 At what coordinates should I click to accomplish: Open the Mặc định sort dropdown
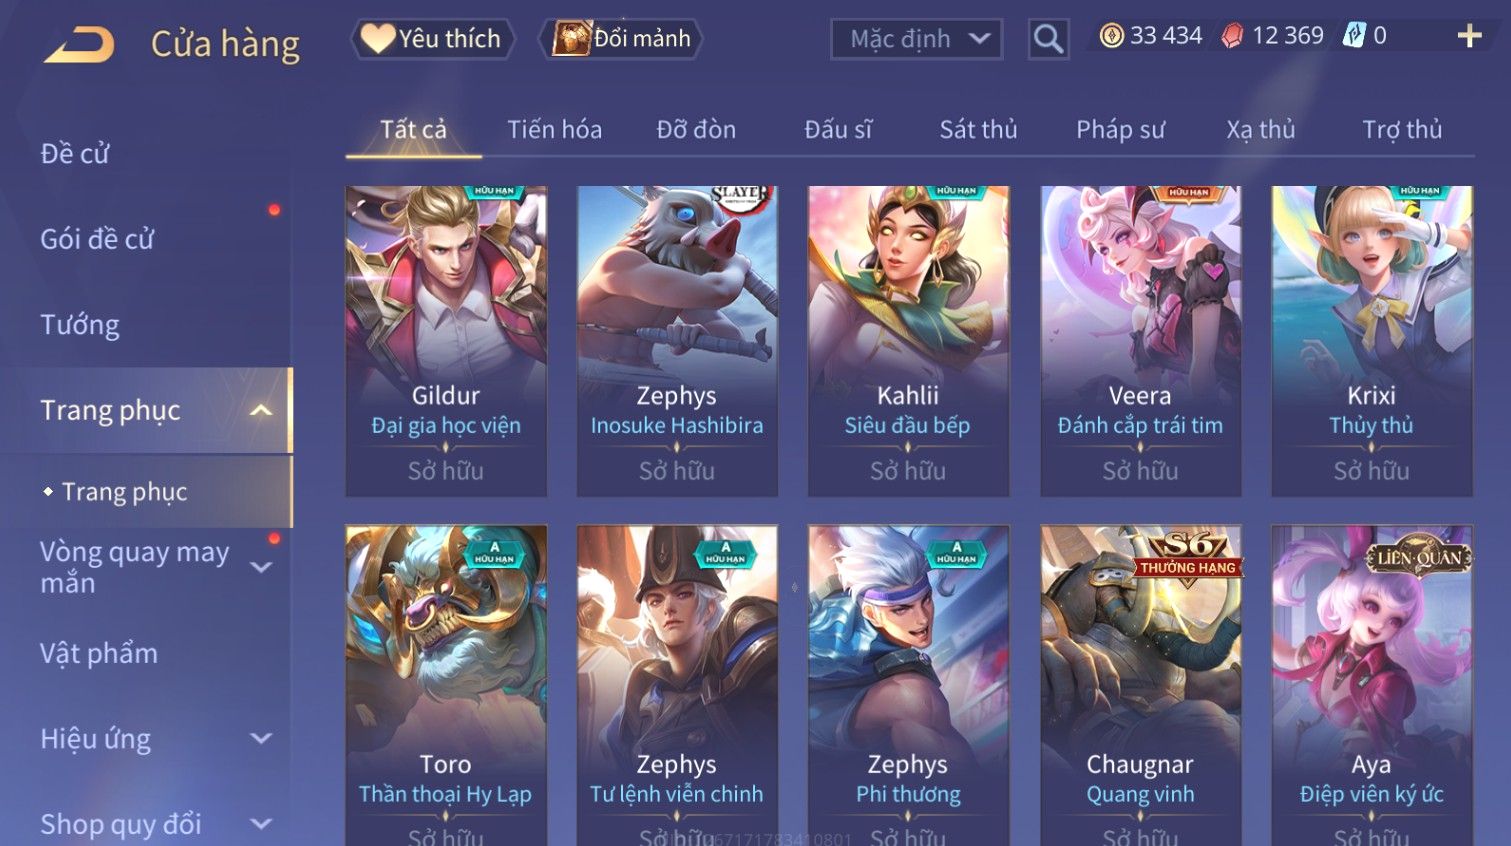tap(916, 39)
